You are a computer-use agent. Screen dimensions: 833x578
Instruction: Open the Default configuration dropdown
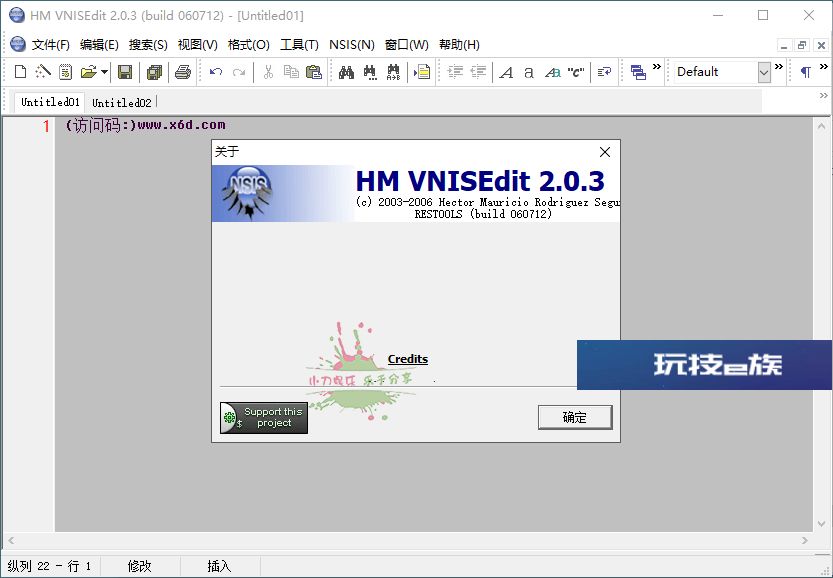click(x=764, y=72)
